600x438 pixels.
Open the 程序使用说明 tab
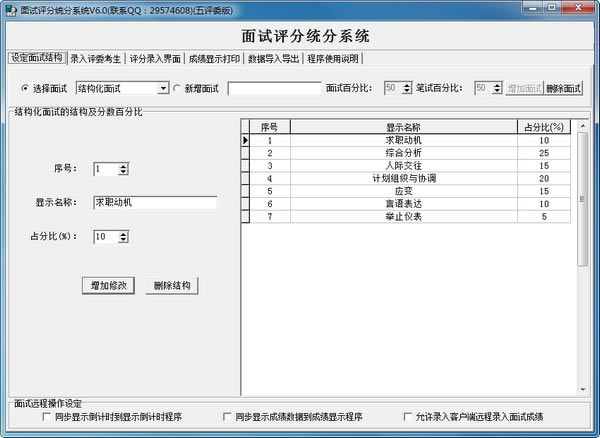332,58
